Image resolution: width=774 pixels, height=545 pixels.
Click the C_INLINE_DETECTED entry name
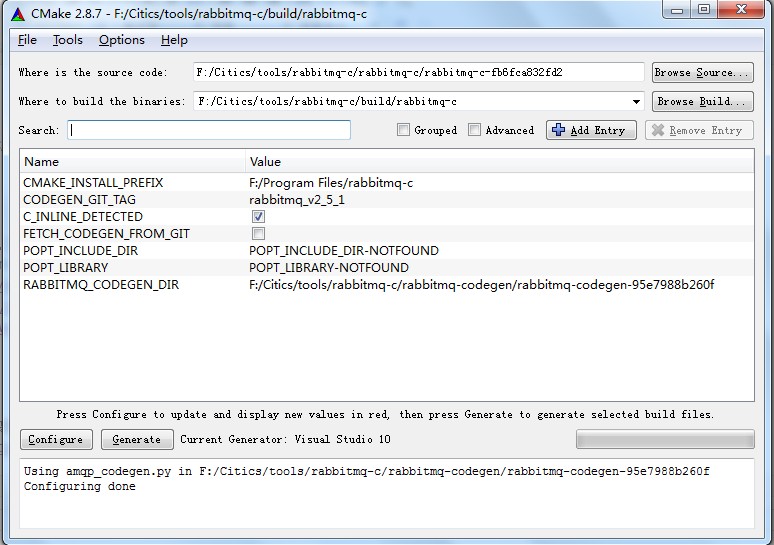[82, 216]
